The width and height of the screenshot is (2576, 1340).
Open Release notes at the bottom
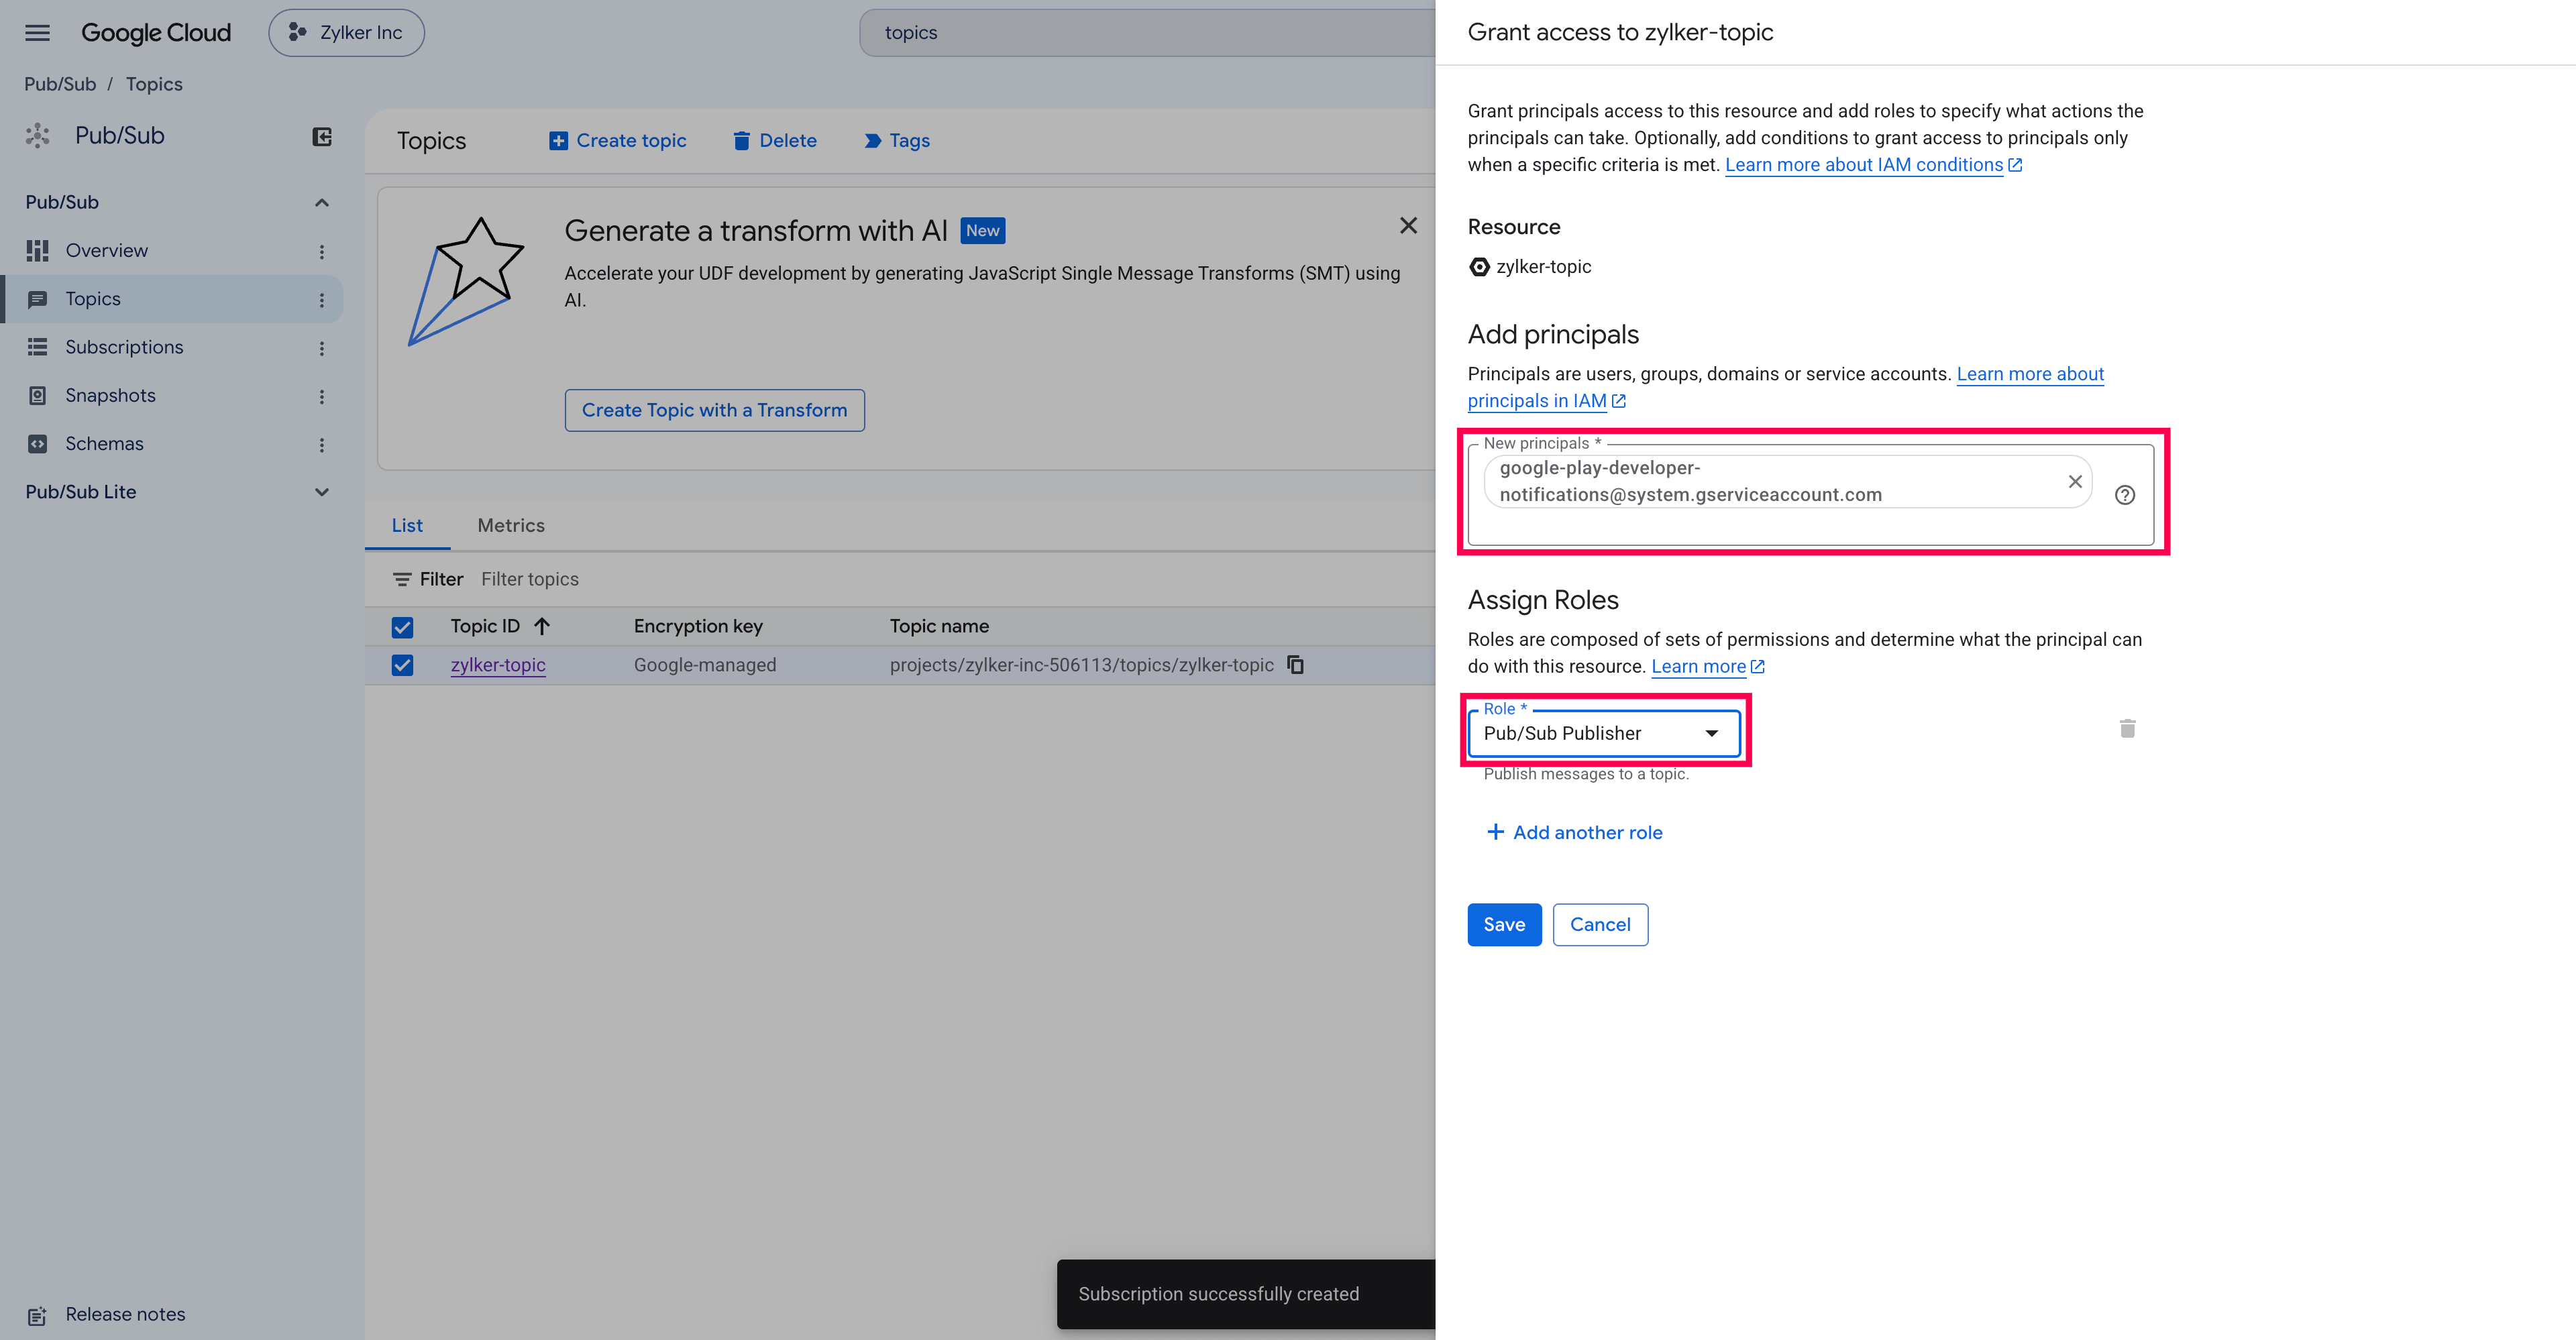tap(125, 1314)
